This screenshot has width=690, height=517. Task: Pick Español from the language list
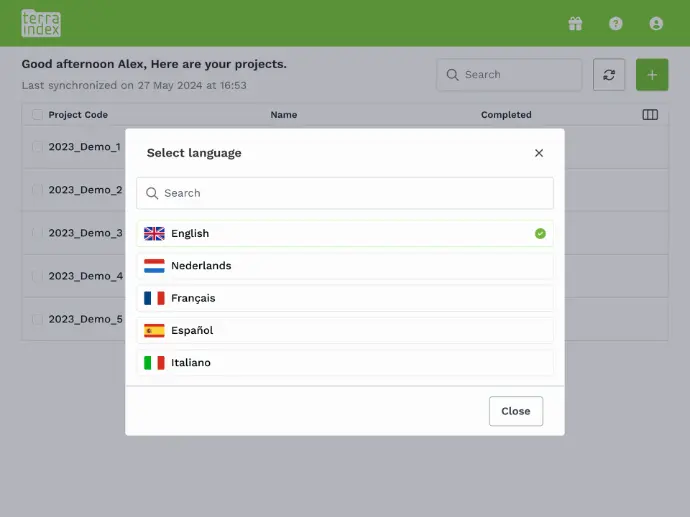tap(345, 330)
